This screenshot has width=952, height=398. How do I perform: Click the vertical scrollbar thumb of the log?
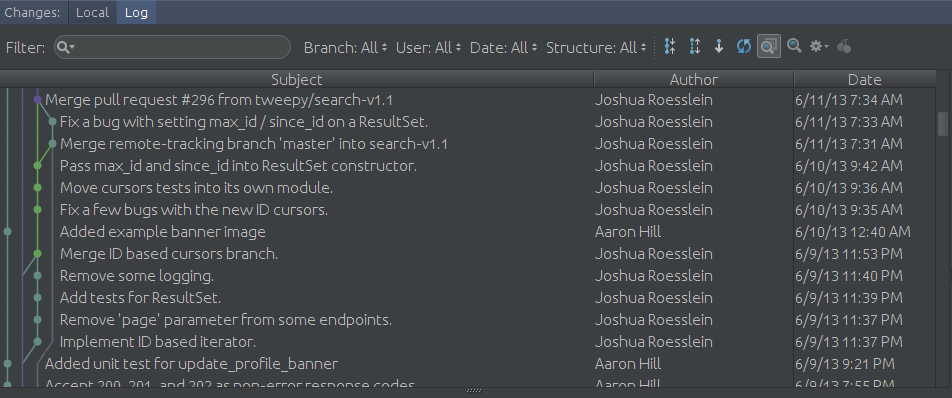point(943,124)
